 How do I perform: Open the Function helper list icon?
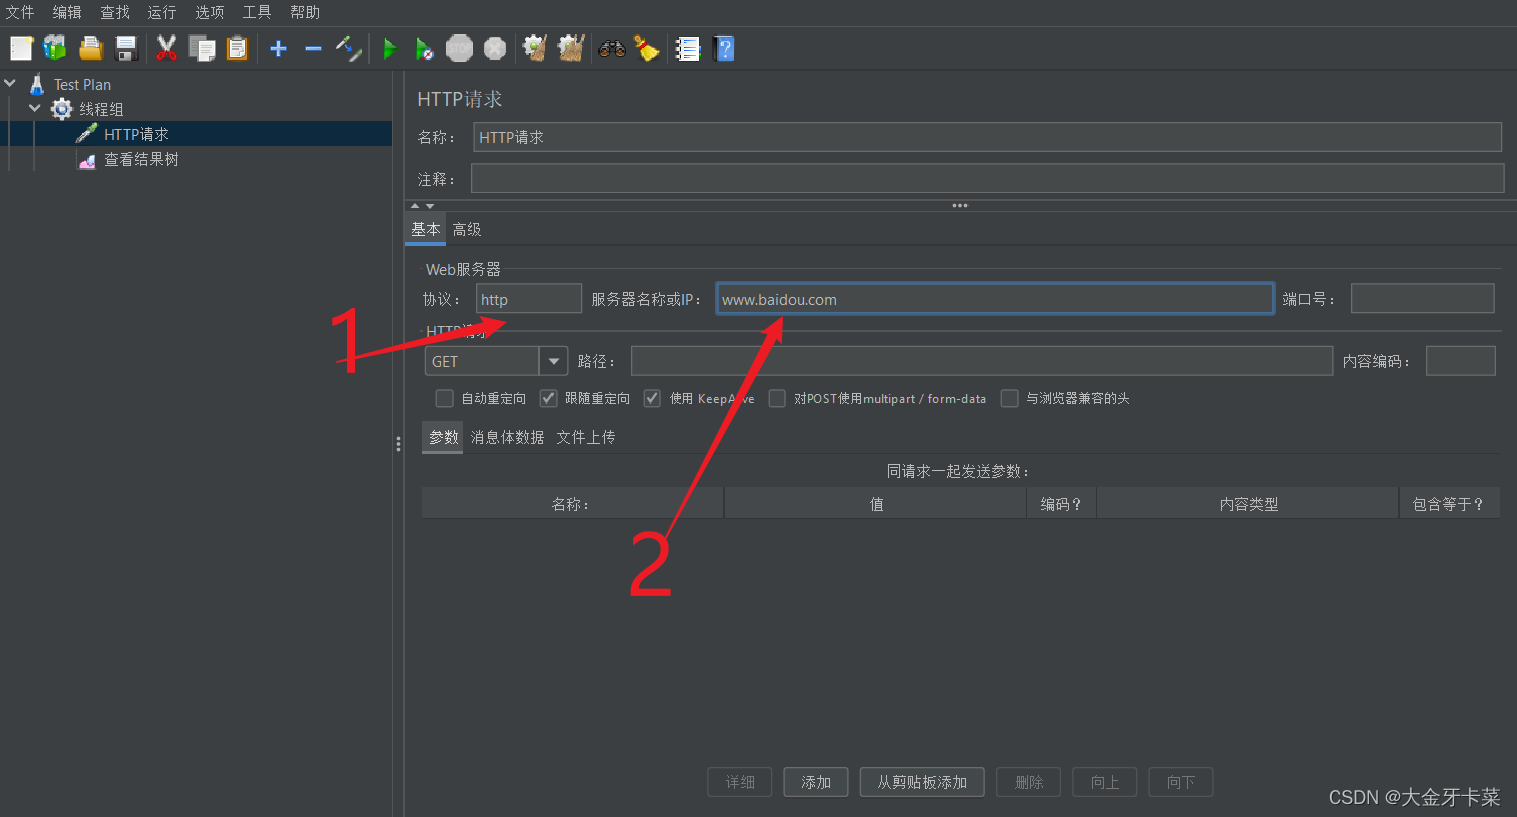pos(687,48)
